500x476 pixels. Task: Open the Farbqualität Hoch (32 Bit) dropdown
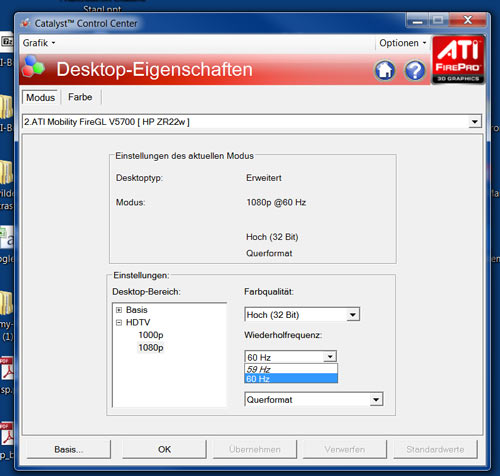[302, 315]
